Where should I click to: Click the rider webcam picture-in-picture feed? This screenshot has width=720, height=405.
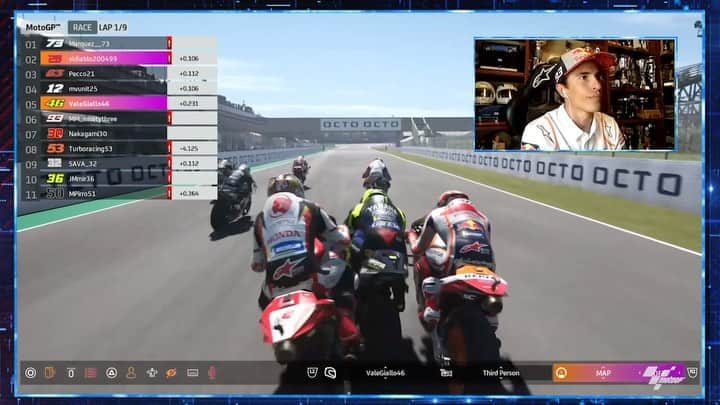pyautogui.click(x=575, y=95)
